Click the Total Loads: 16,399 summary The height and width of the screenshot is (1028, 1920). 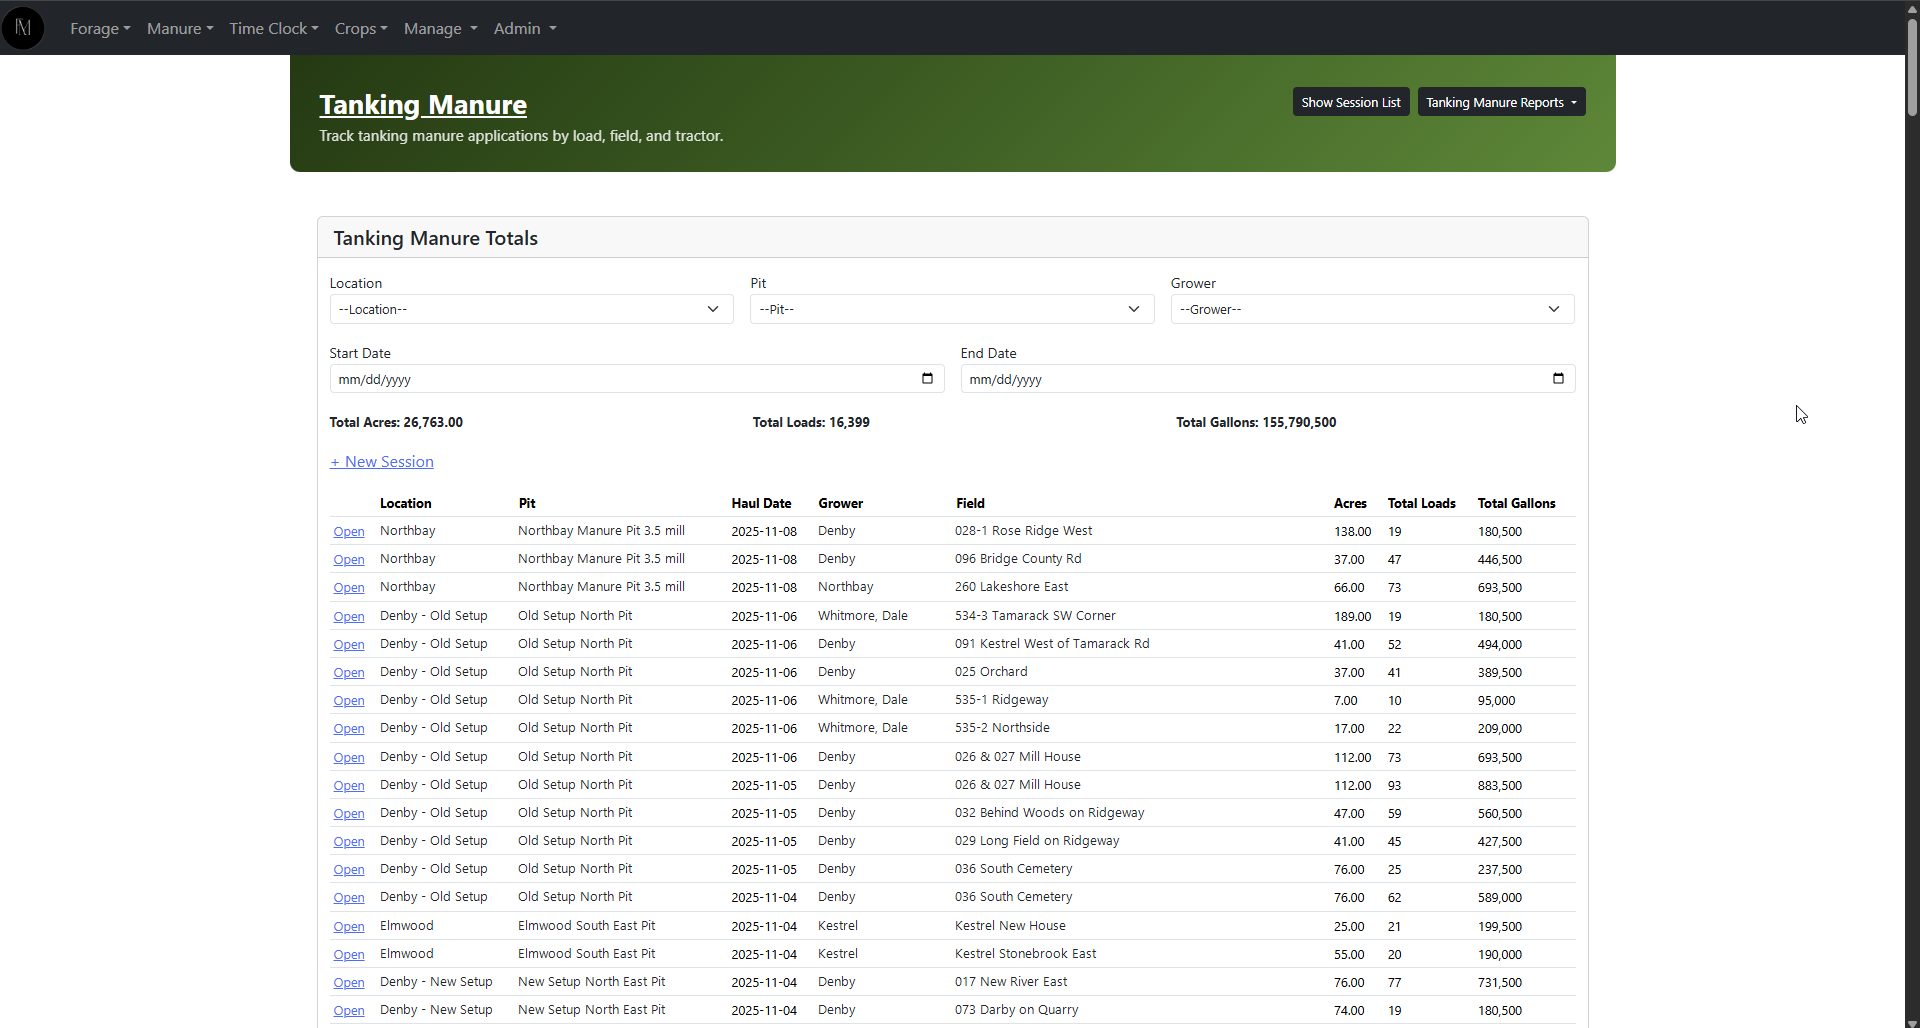(x=811, y=423)
